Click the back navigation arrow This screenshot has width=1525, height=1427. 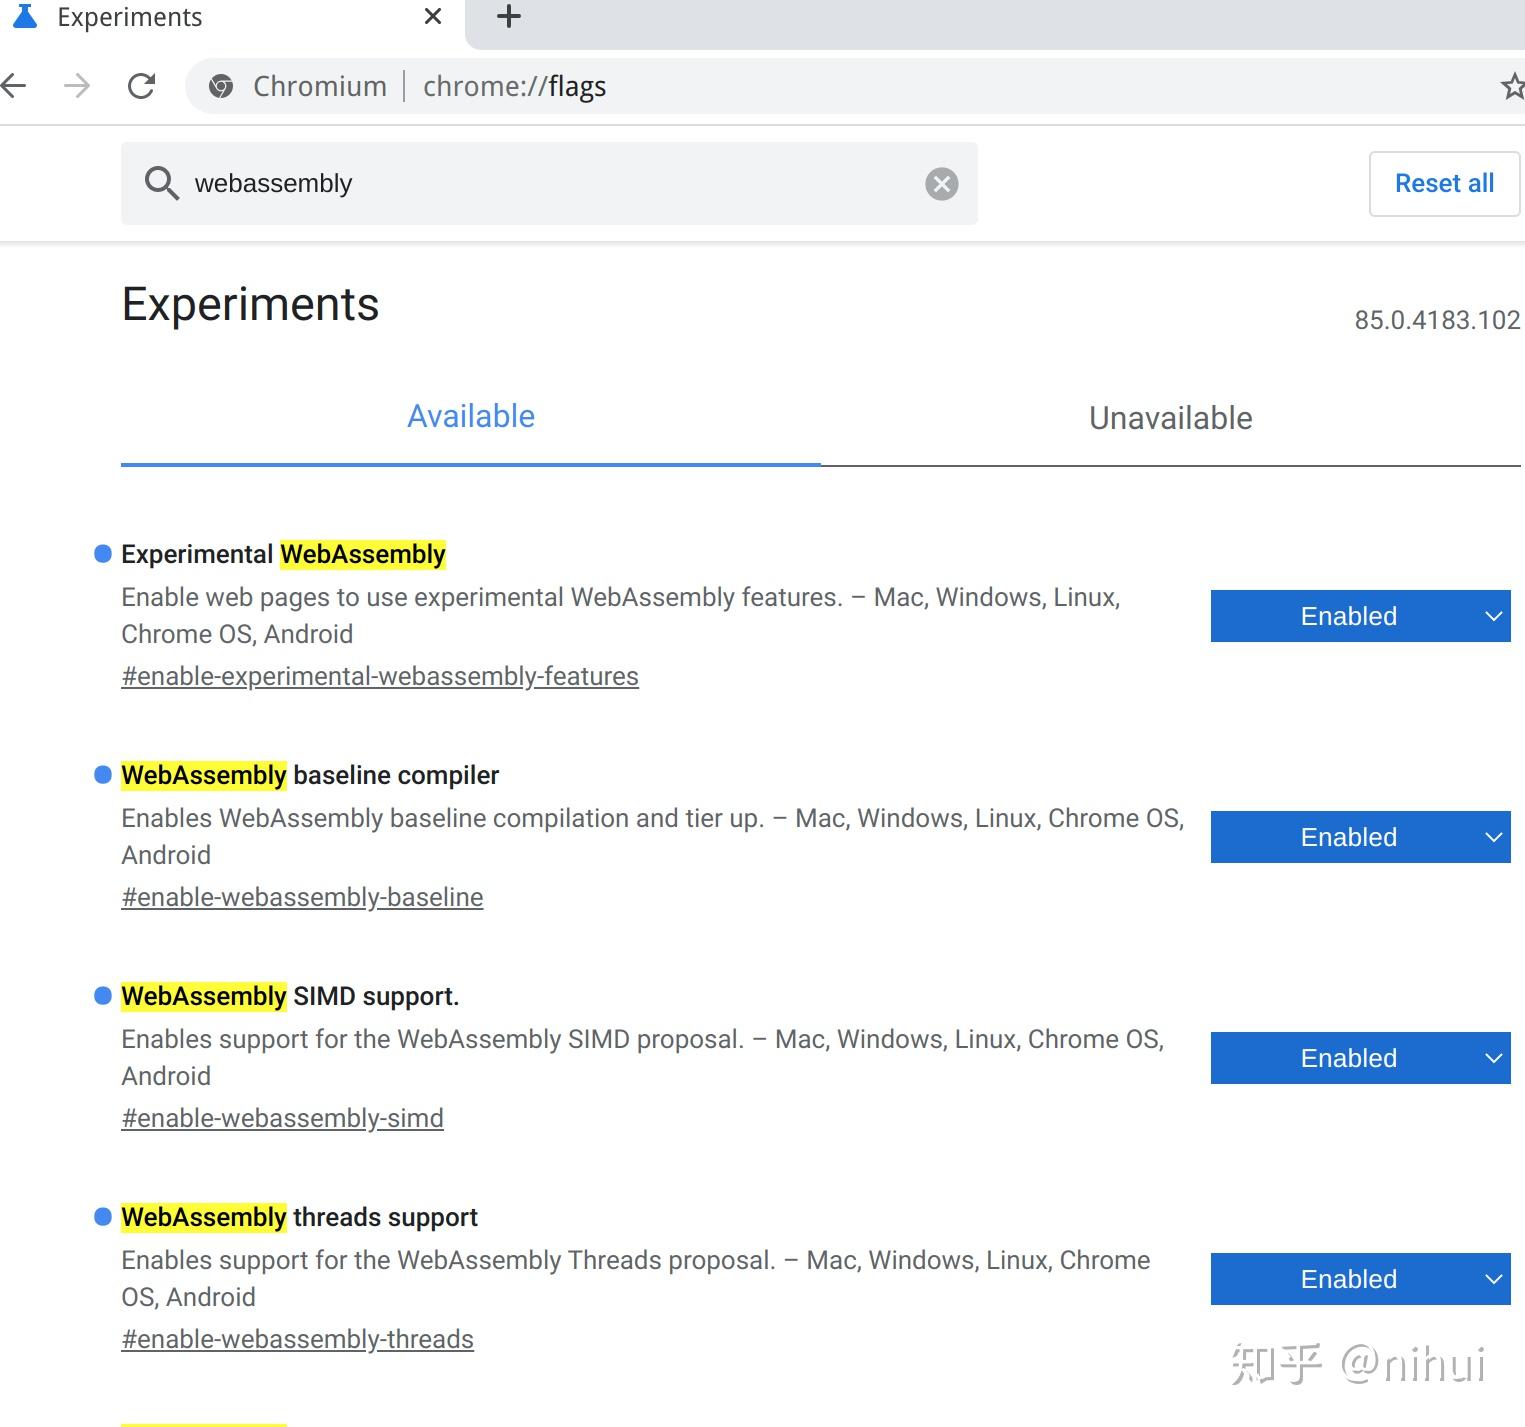[x=15, y=86]
